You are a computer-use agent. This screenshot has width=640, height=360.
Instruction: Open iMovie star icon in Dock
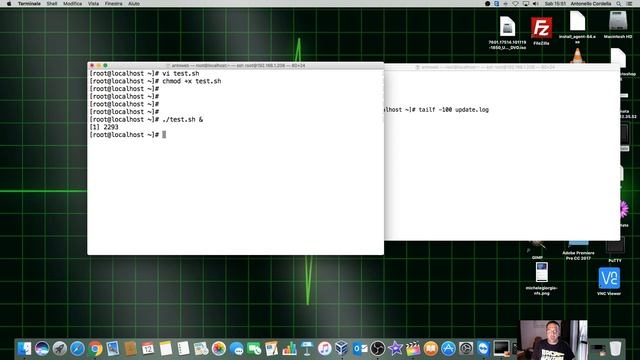[x=395, y=349]
